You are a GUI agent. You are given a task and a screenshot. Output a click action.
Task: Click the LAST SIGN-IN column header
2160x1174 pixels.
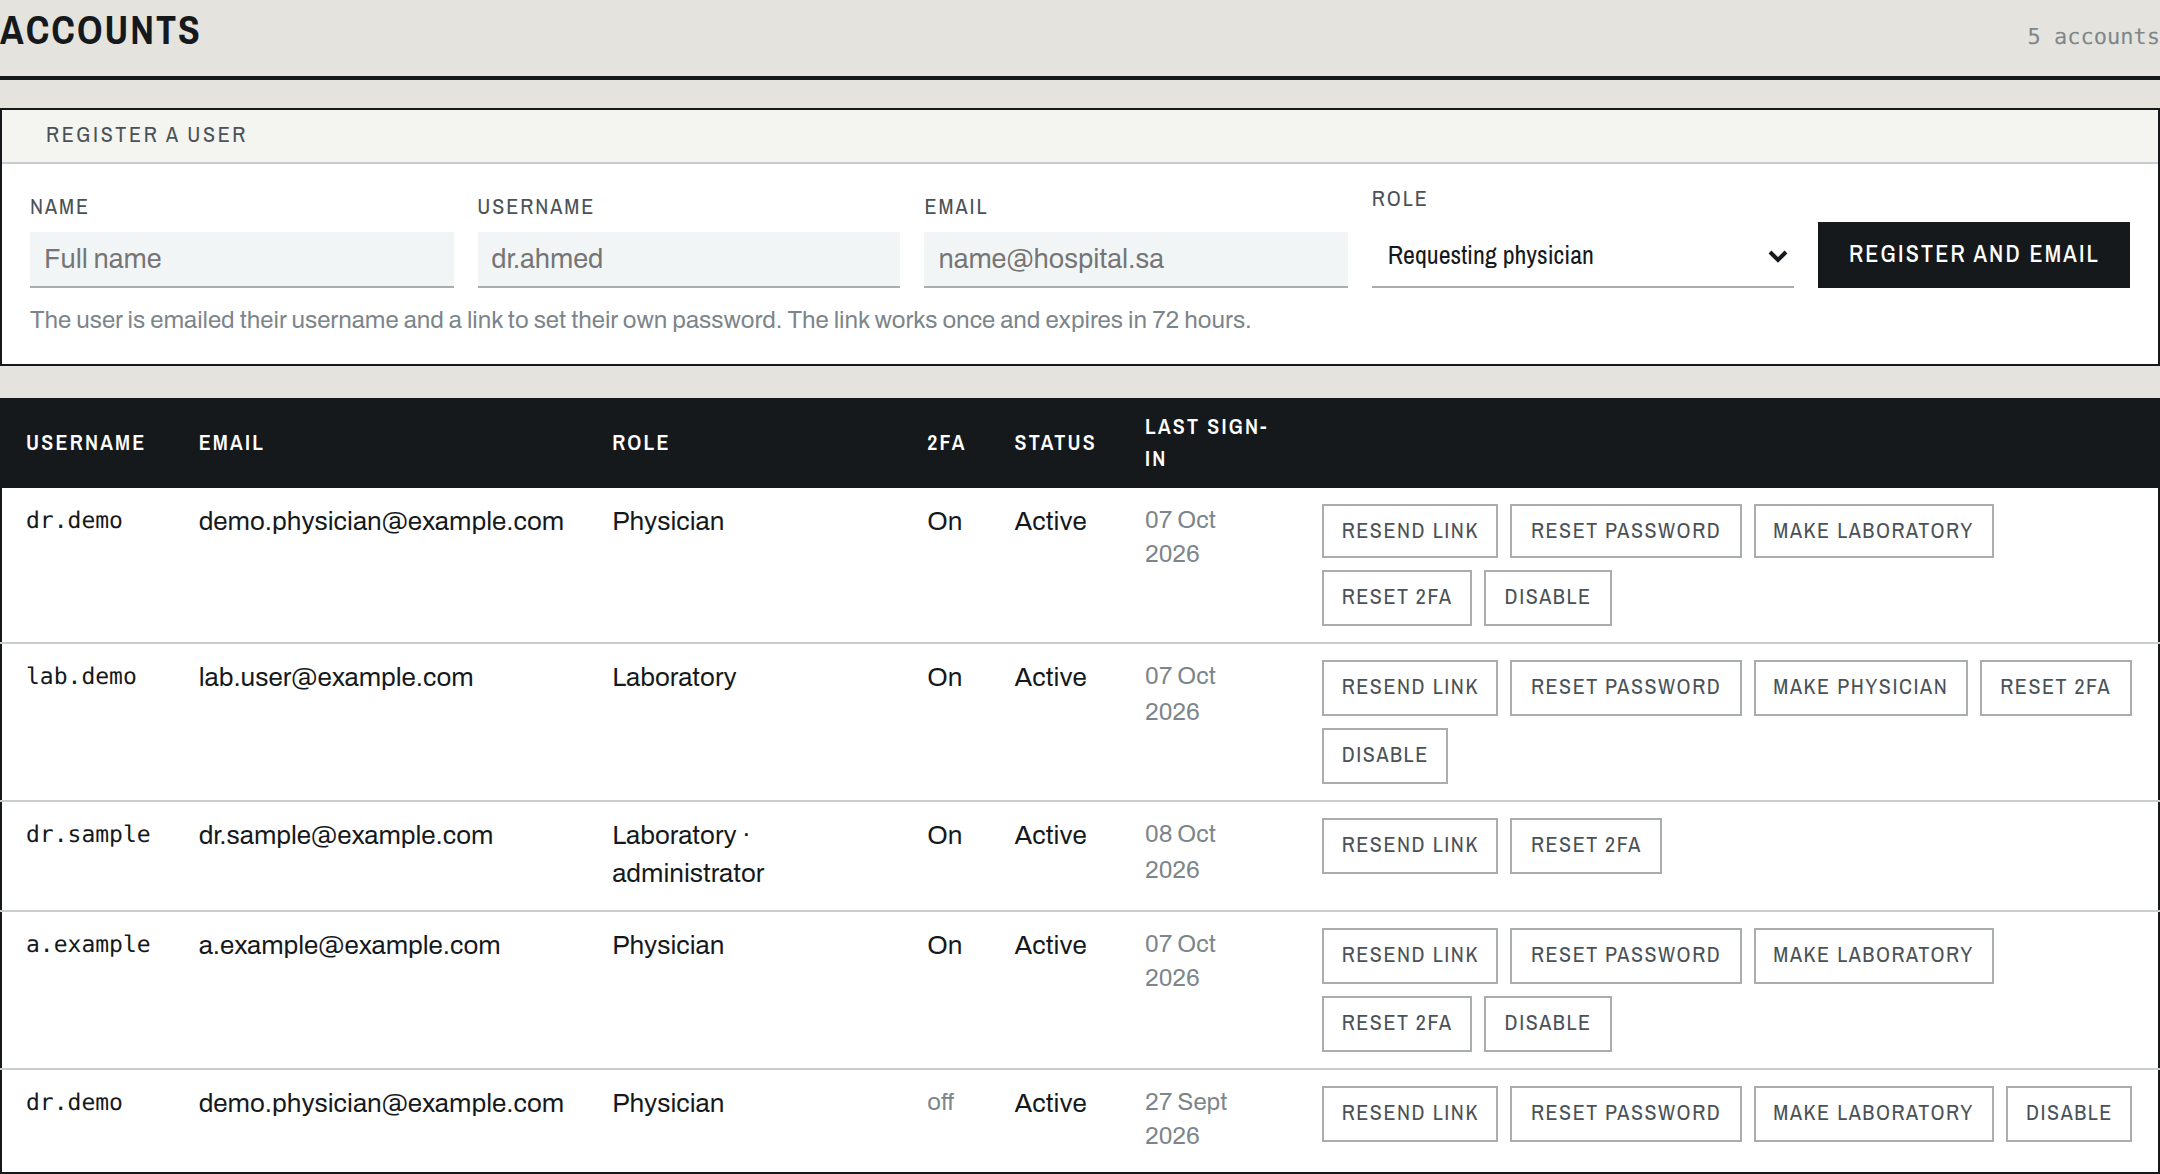(1206, 443)
